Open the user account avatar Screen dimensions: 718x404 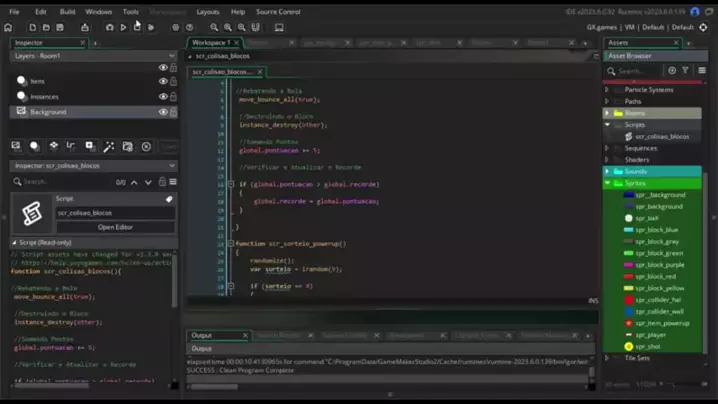click(x=695, y=12)
